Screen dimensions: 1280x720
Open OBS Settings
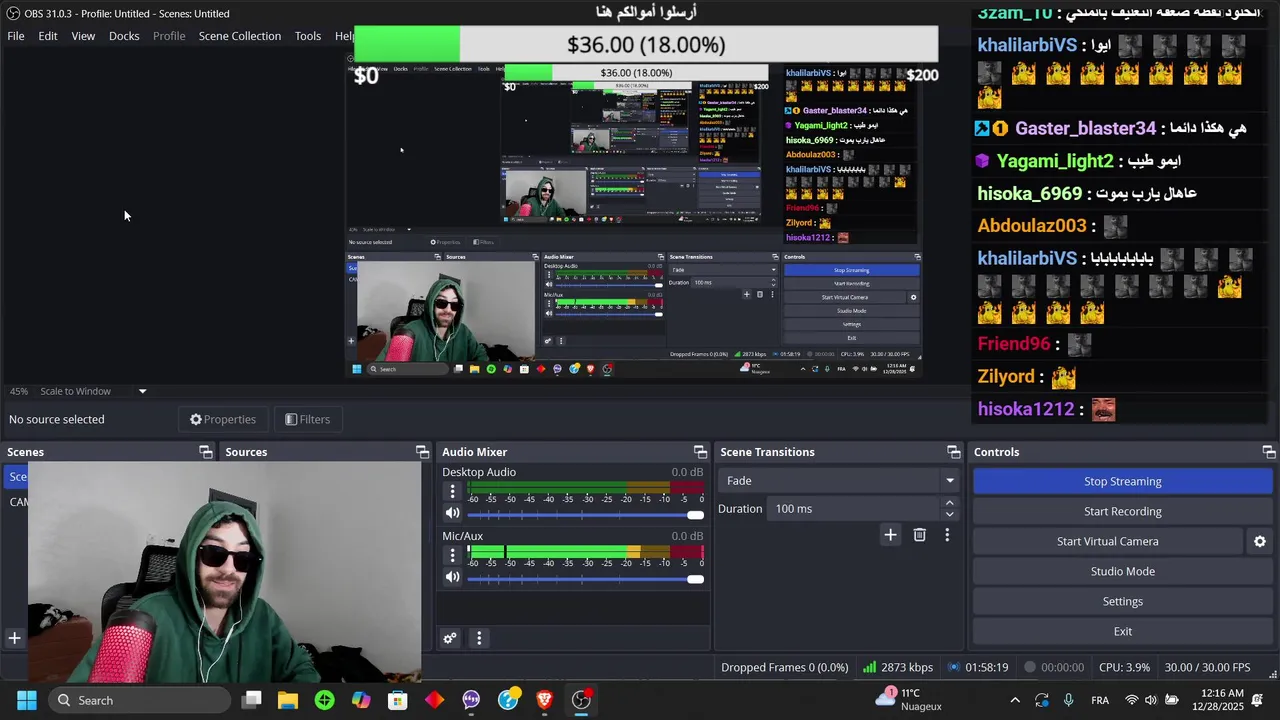coord(1122,601)
